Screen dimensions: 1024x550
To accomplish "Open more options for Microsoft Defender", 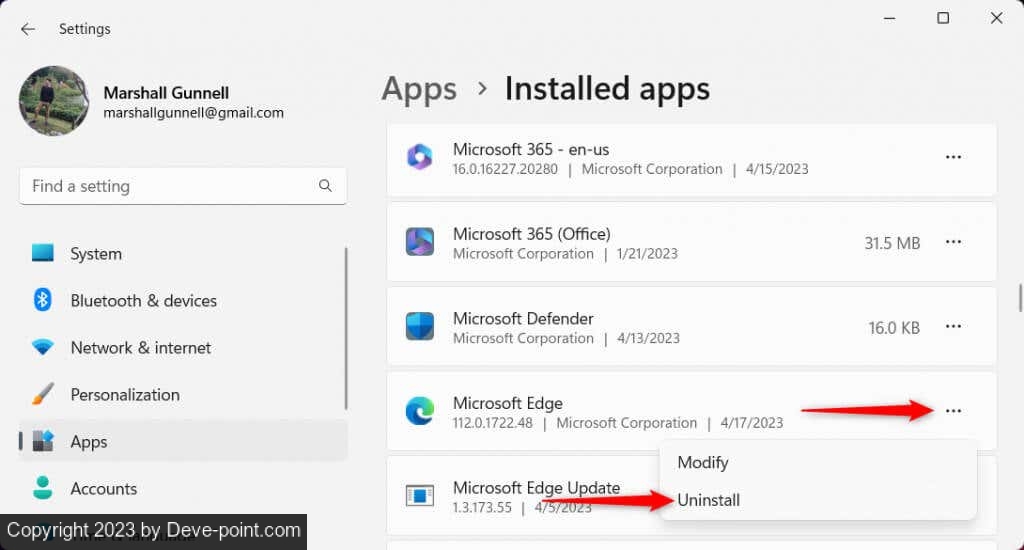I will pyautogui.click(x=953, y=327).
